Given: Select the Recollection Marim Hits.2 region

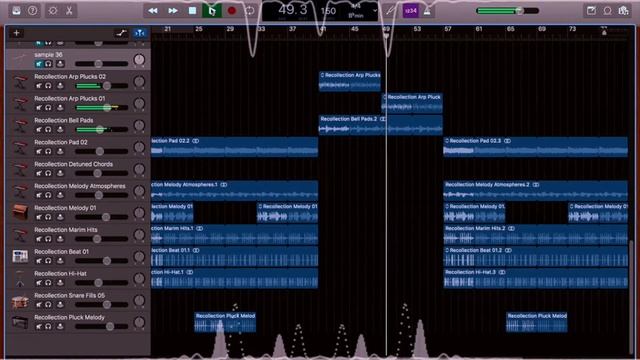Looking at the screenshot, I should (535, 234).
